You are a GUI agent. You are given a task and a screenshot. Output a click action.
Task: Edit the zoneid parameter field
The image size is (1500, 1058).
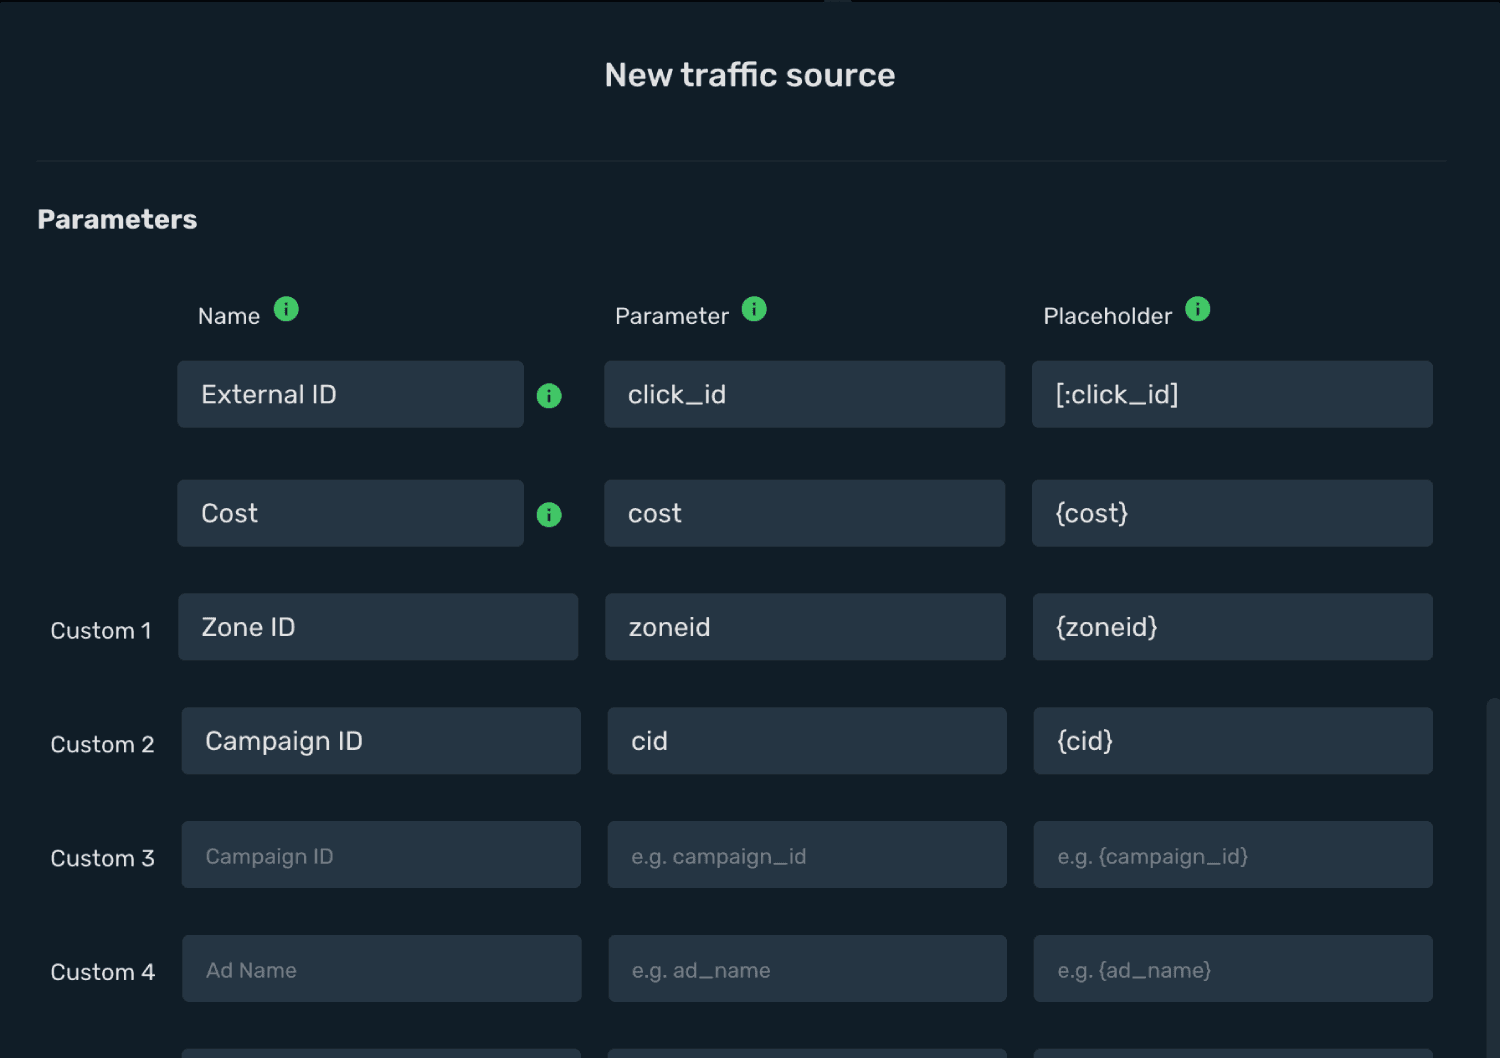(805, 627)
